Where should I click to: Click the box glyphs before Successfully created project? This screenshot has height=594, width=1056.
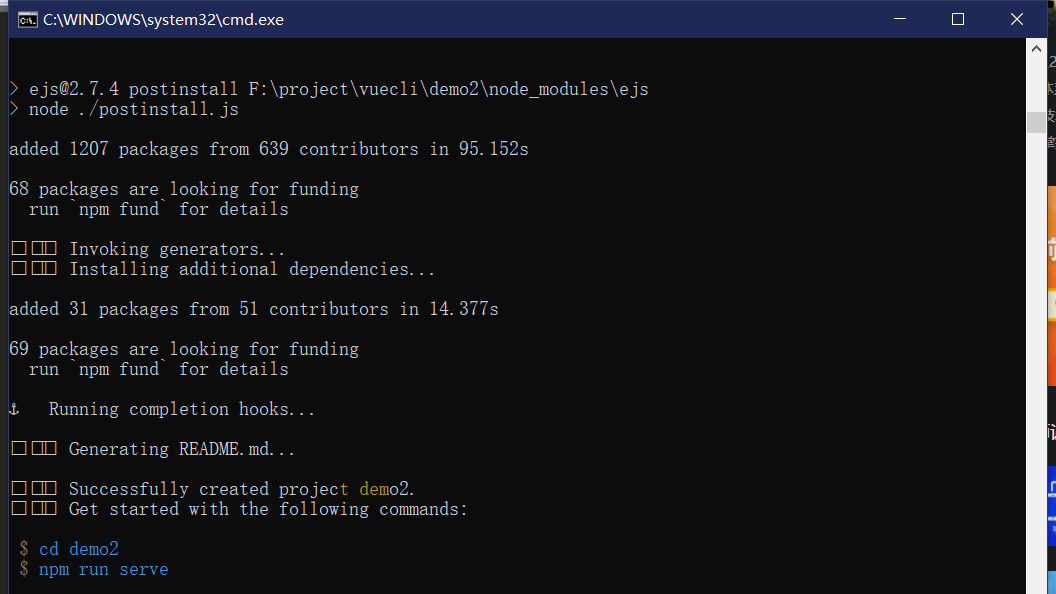point(34,488)
